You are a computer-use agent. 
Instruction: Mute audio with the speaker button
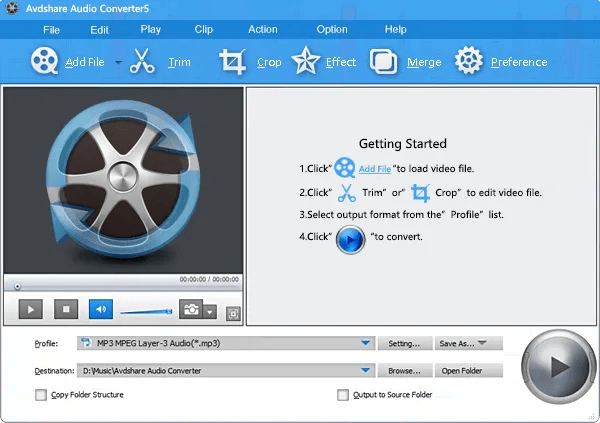[100, 309]
